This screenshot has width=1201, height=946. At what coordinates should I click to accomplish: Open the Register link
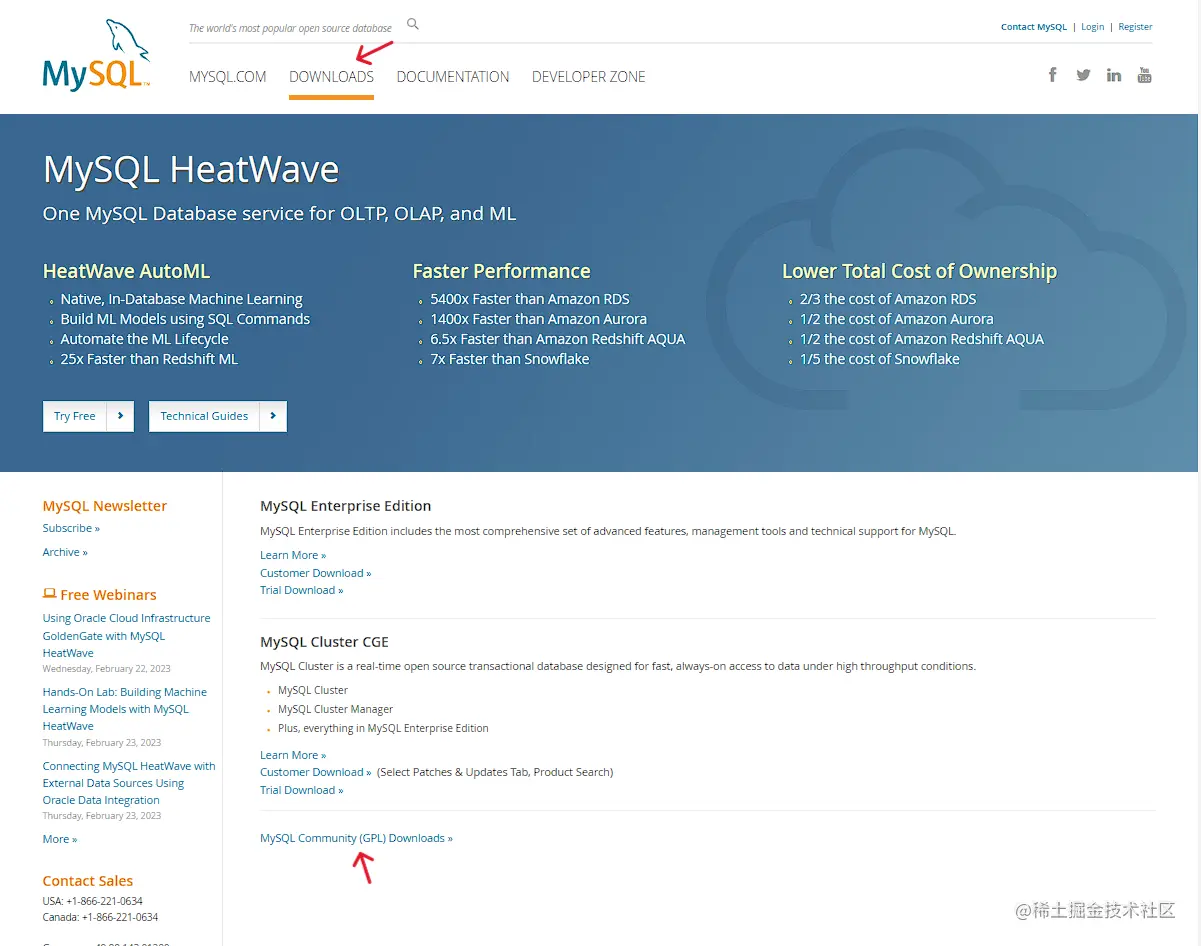click(1135, 27)
